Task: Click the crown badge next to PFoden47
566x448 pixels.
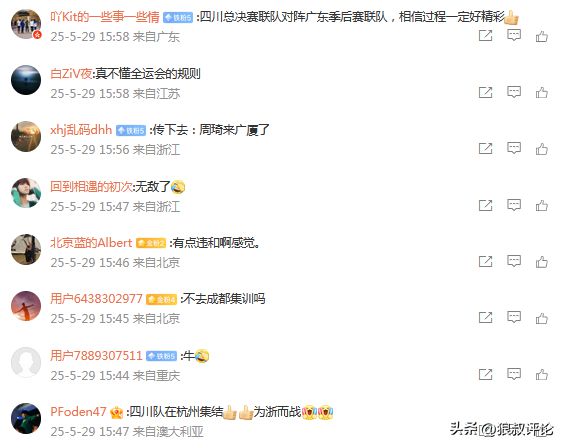Action: click(116, 412)
